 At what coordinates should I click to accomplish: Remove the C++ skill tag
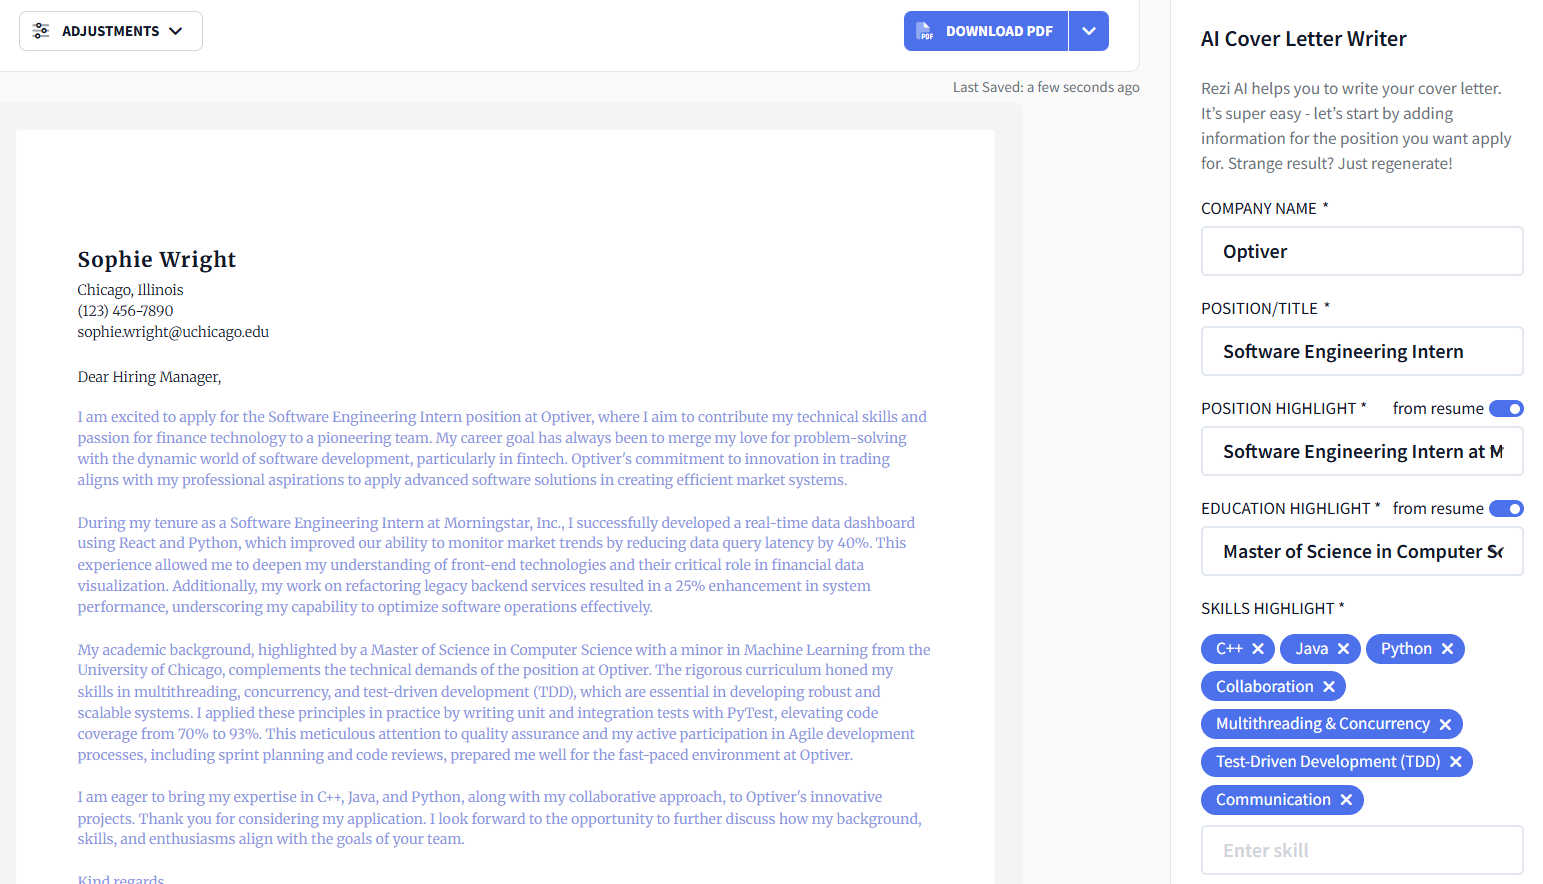[1258, 648]
